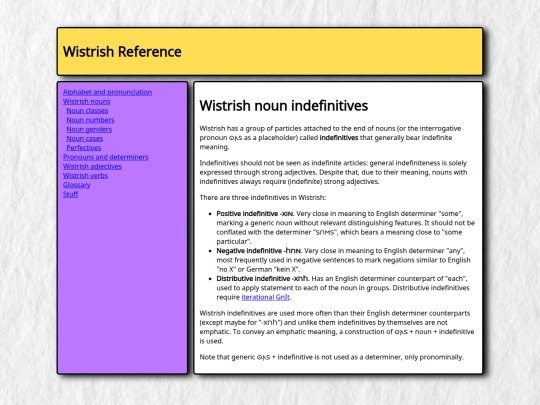Click the Wistrish Reference header title

click(x=122, y=52)
